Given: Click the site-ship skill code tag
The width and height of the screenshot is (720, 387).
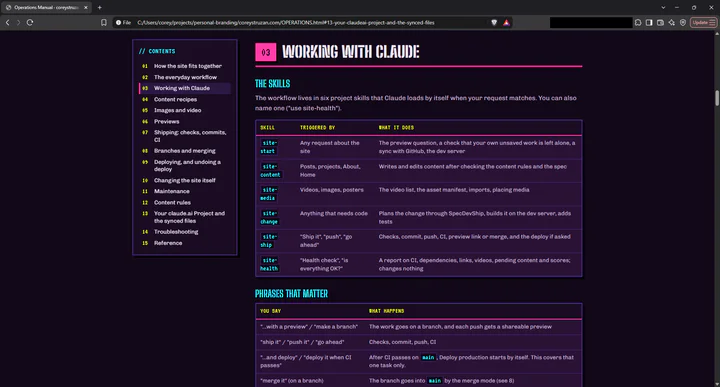Looking at the screenshot, I should 269,241.
